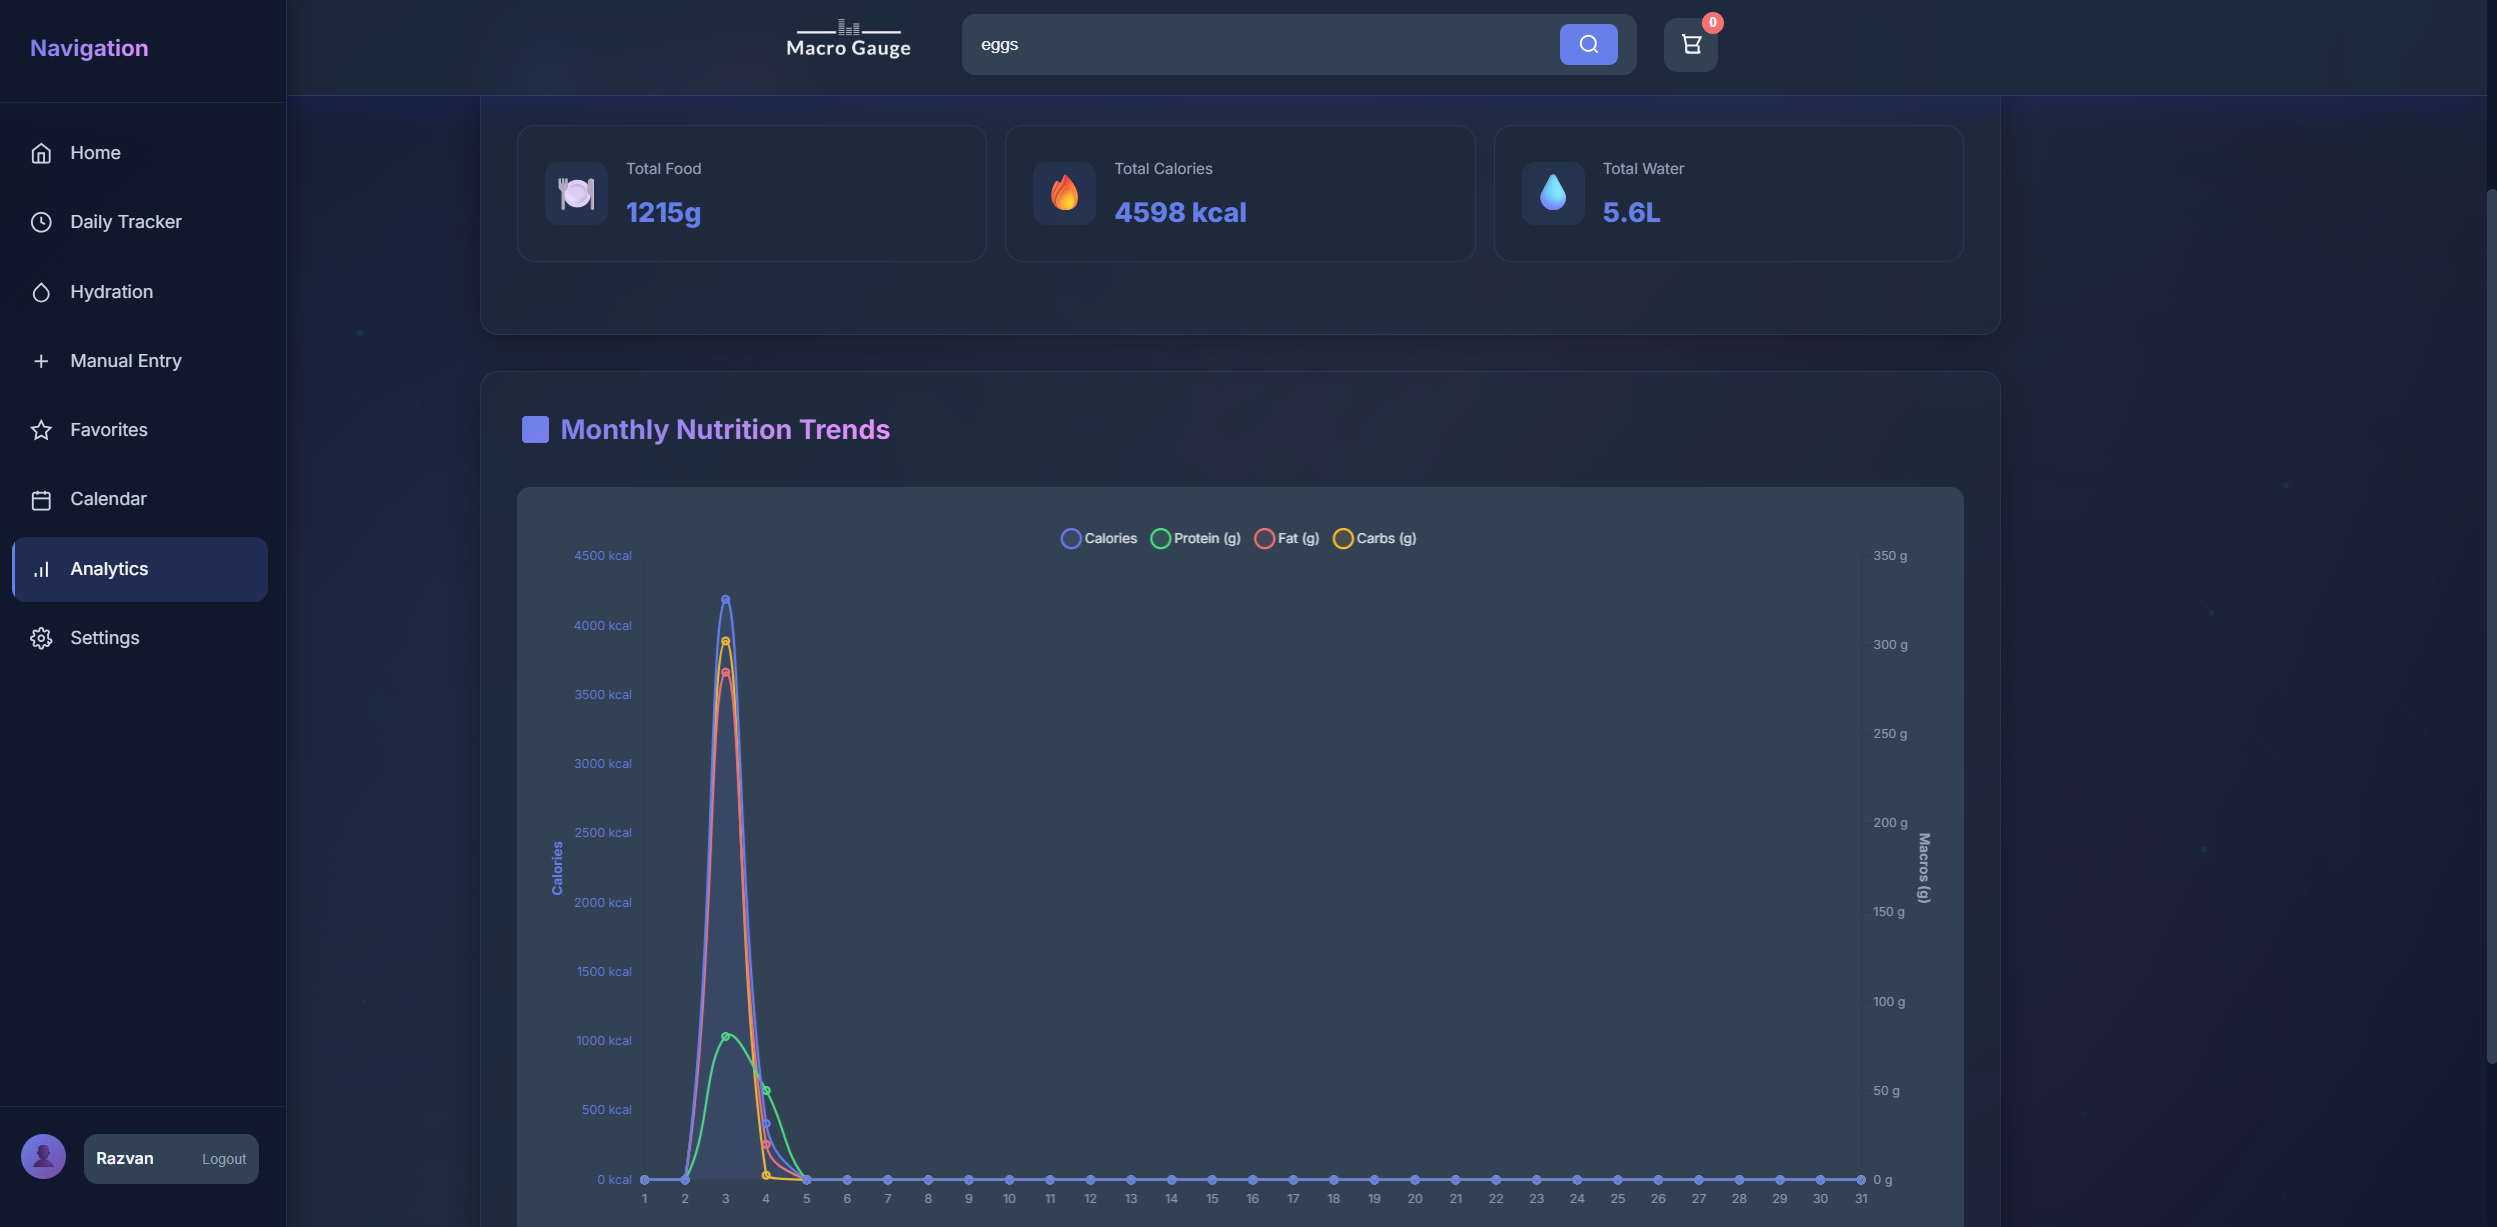Open the shopping cart icon
The width and height of the screenshot is (2497, 1227).
(x=1690, y=45)
